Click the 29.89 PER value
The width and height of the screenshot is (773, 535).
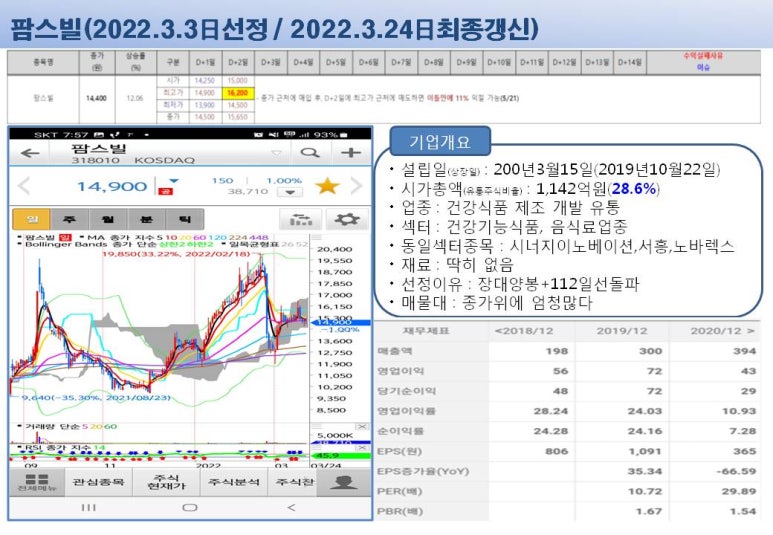[739, 491]
